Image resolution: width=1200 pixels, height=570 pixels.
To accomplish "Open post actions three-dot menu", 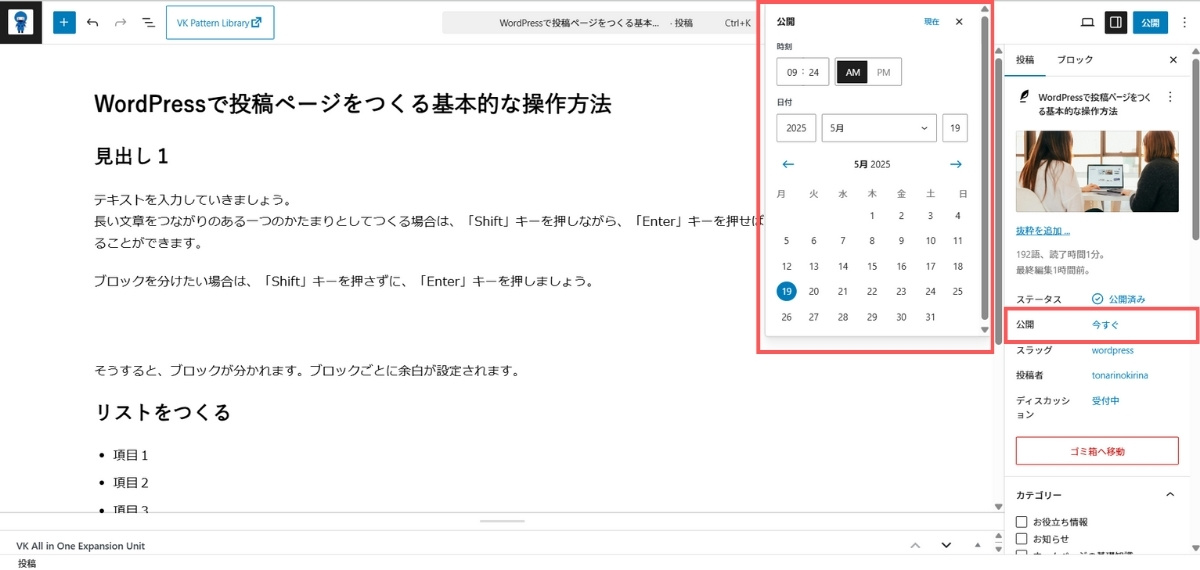I will click(1171, 97).
